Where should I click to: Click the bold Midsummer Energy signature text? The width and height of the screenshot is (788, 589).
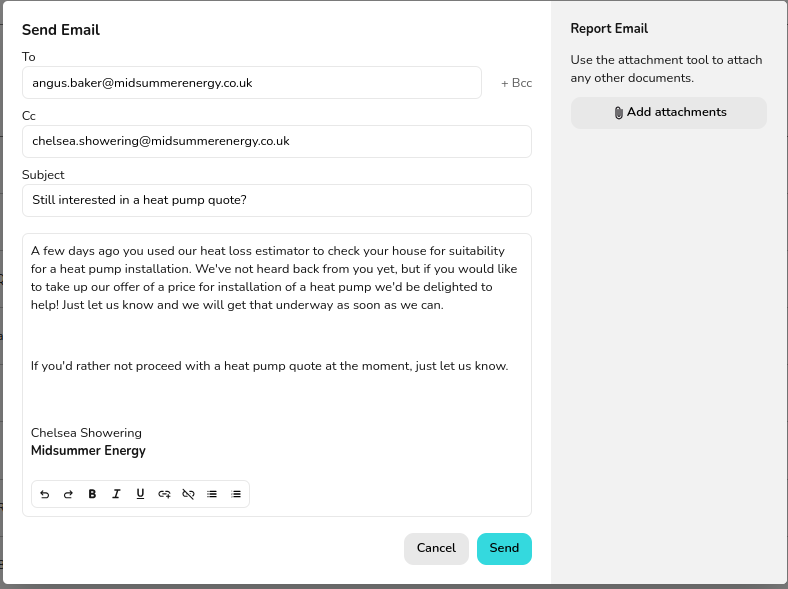[88, 451]
